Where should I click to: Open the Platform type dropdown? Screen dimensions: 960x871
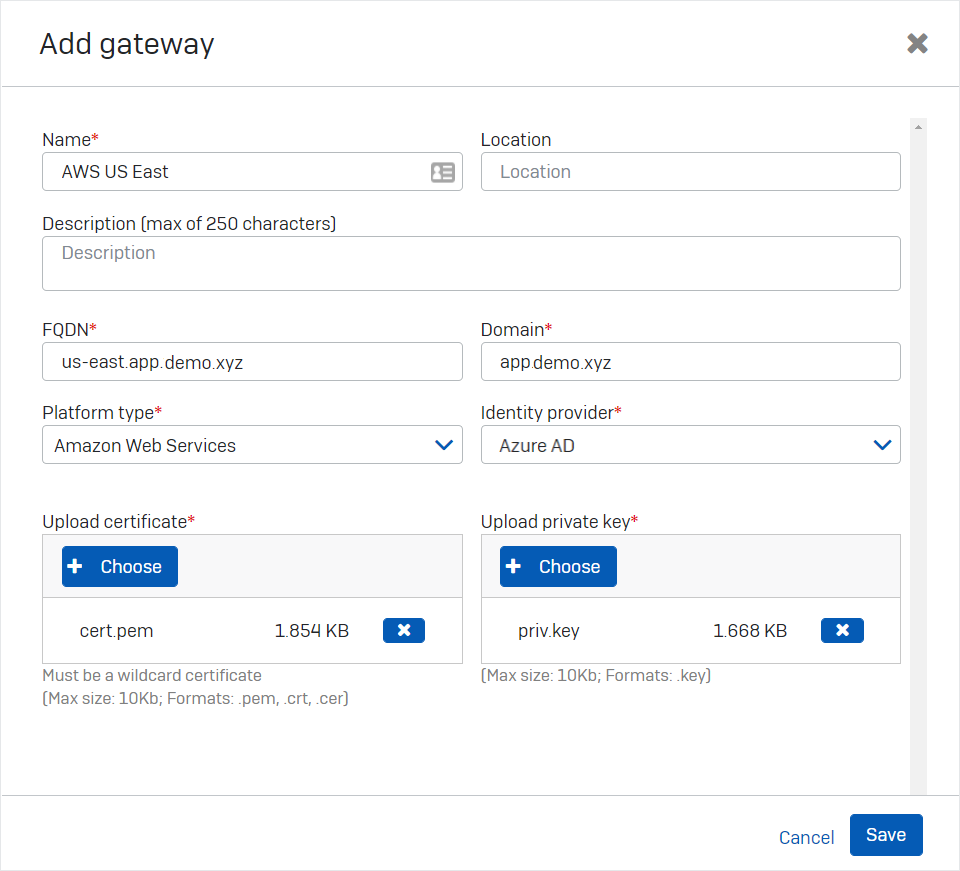tap(252, 445)
